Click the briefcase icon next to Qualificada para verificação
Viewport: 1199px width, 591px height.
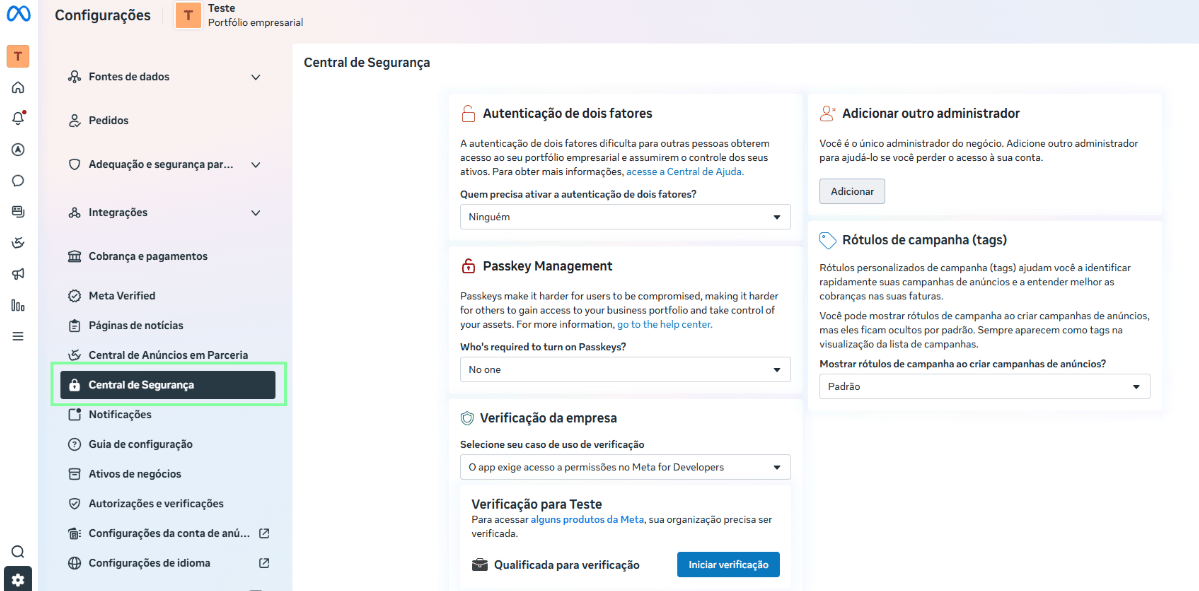click(x=479, y=565)
